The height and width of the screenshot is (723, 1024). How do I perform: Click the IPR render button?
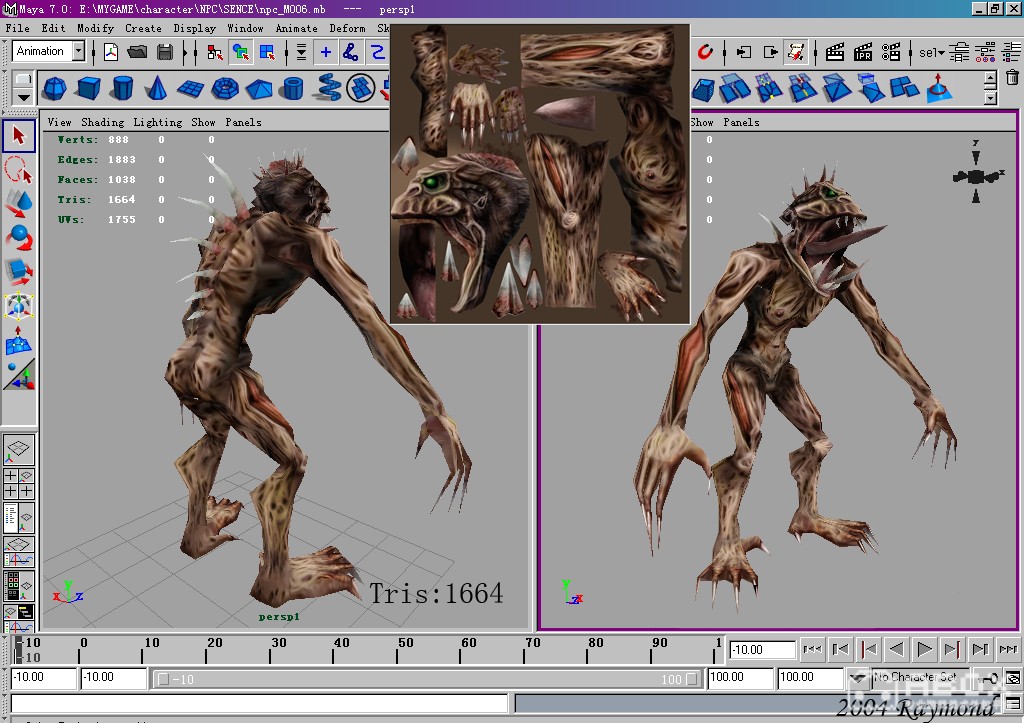(x=863, y=52)
